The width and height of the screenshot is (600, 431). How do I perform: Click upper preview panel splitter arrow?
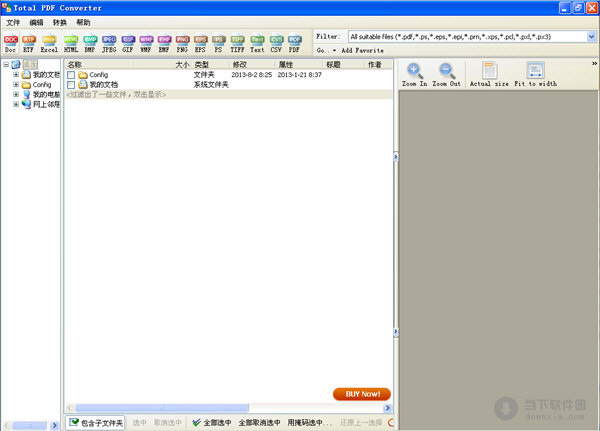coord(396,157)
